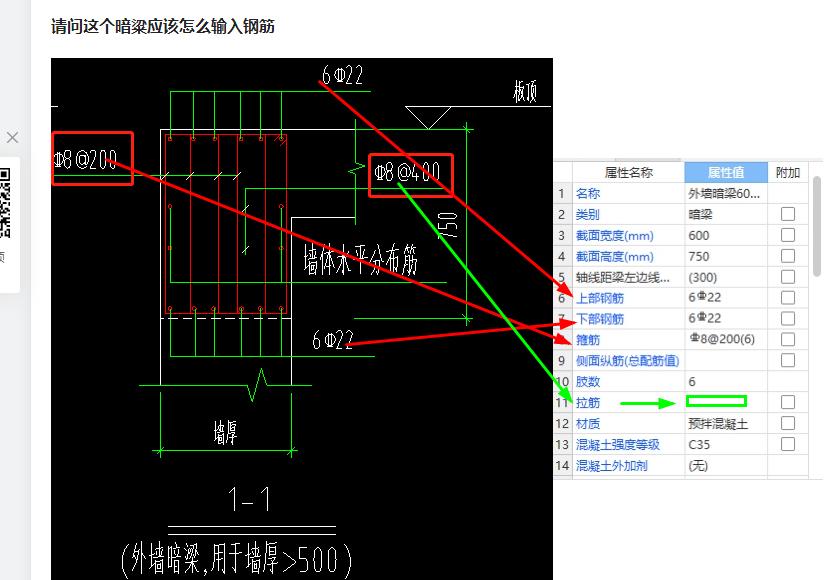The width and height of the screenshot is (838, 580).
Task: Click the question title 请问这个暗梁应该怎么输入钢筋
Action: click(162, 26)
